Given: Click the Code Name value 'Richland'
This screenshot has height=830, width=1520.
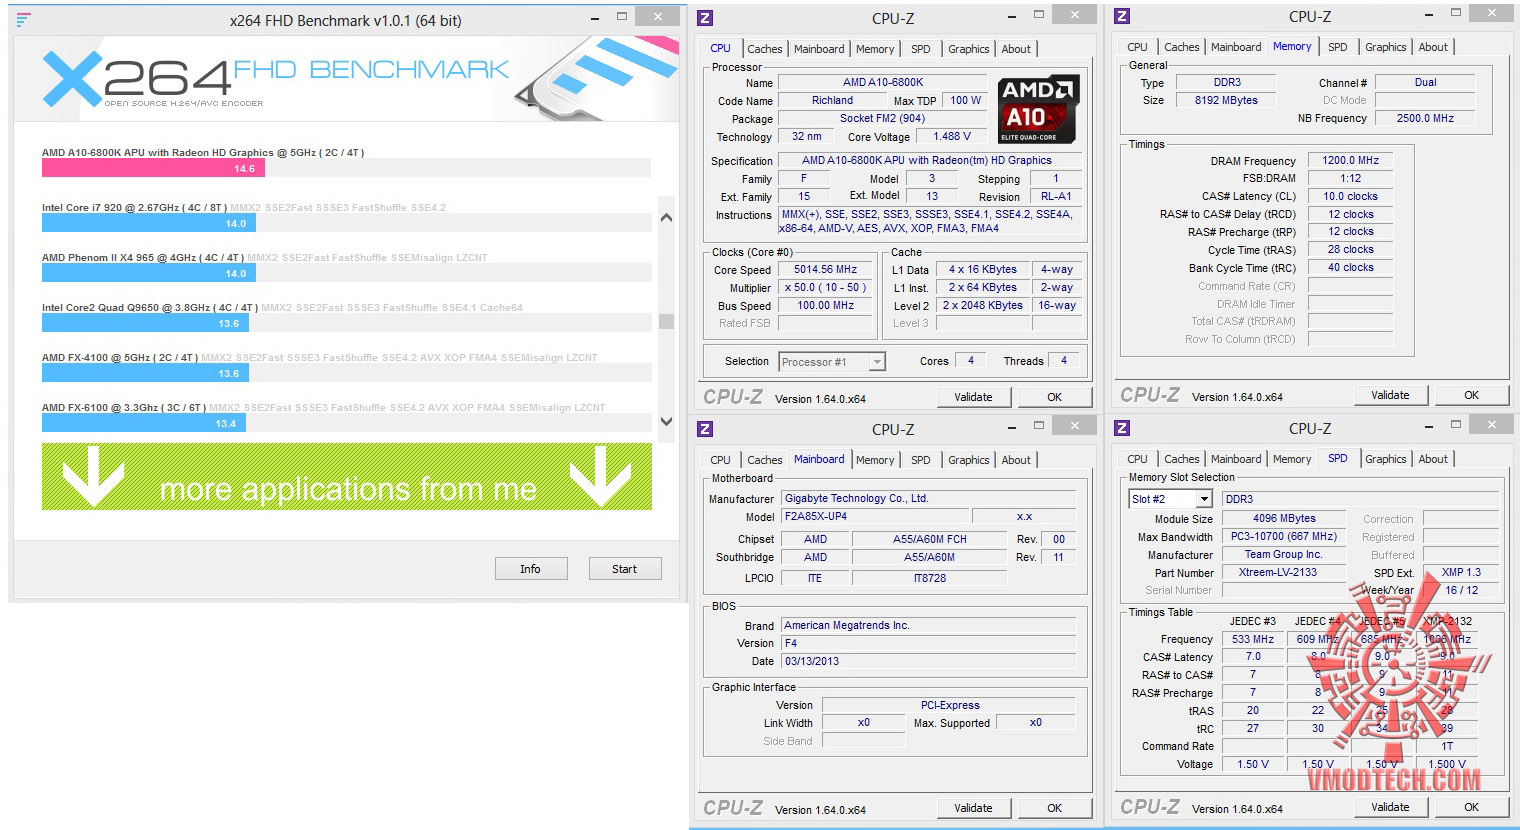Looking at the screenshot, I should coord(832,101).
